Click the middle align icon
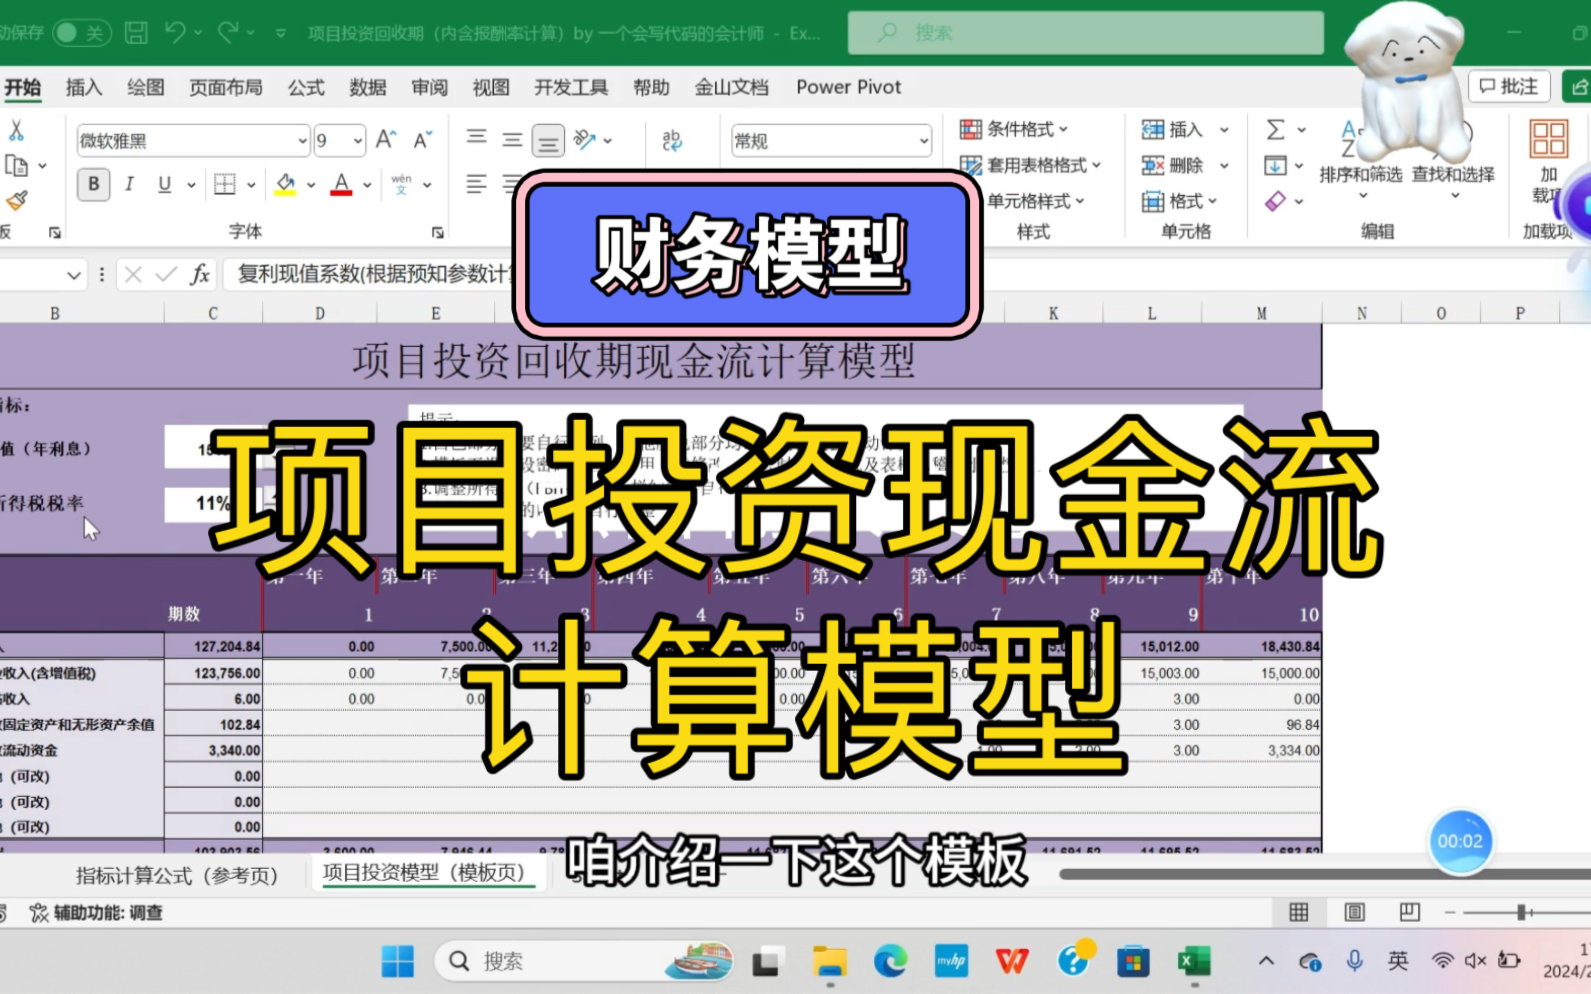Viewport: 1591px width, 994px height. [512, 139]
